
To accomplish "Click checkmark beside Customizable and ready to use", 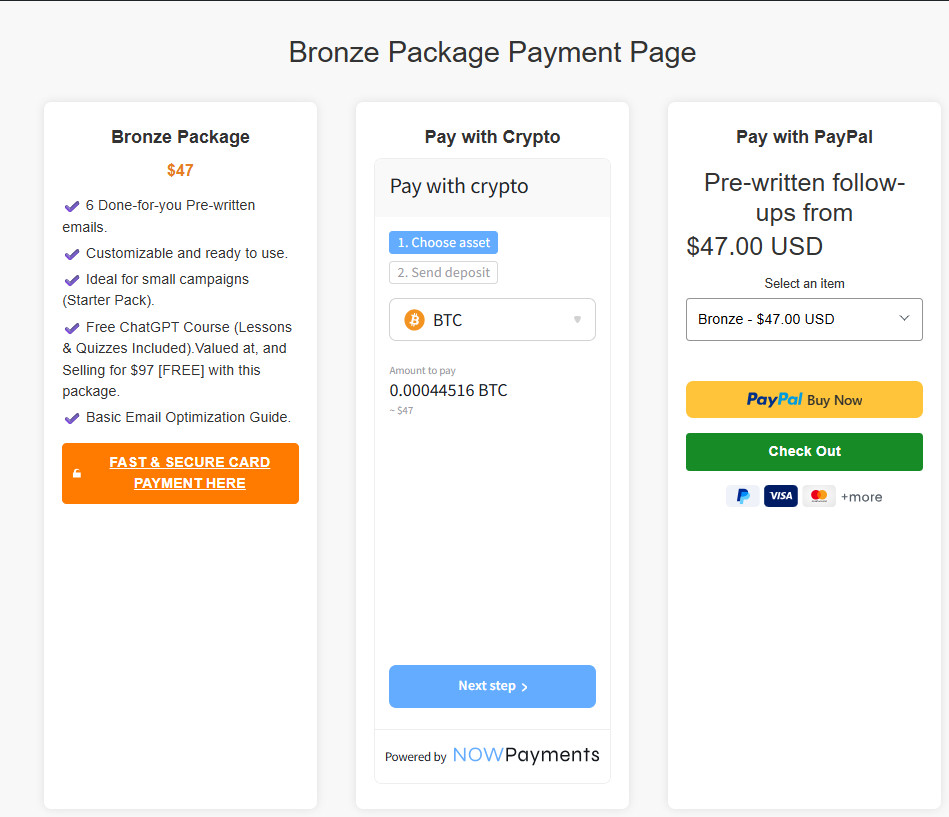I will [72, 254].
